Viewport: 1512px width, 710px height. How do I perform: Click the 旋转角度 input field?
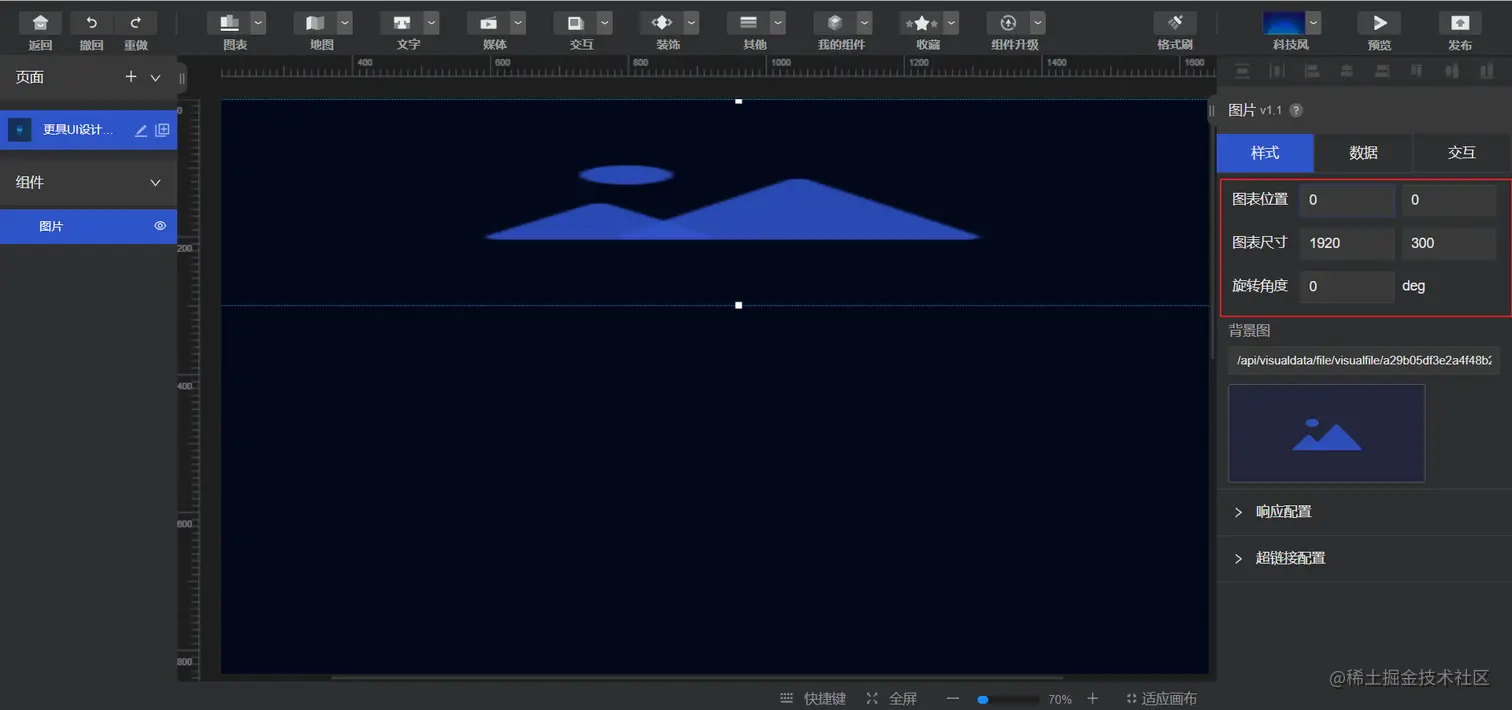(x=1347, y=286)
